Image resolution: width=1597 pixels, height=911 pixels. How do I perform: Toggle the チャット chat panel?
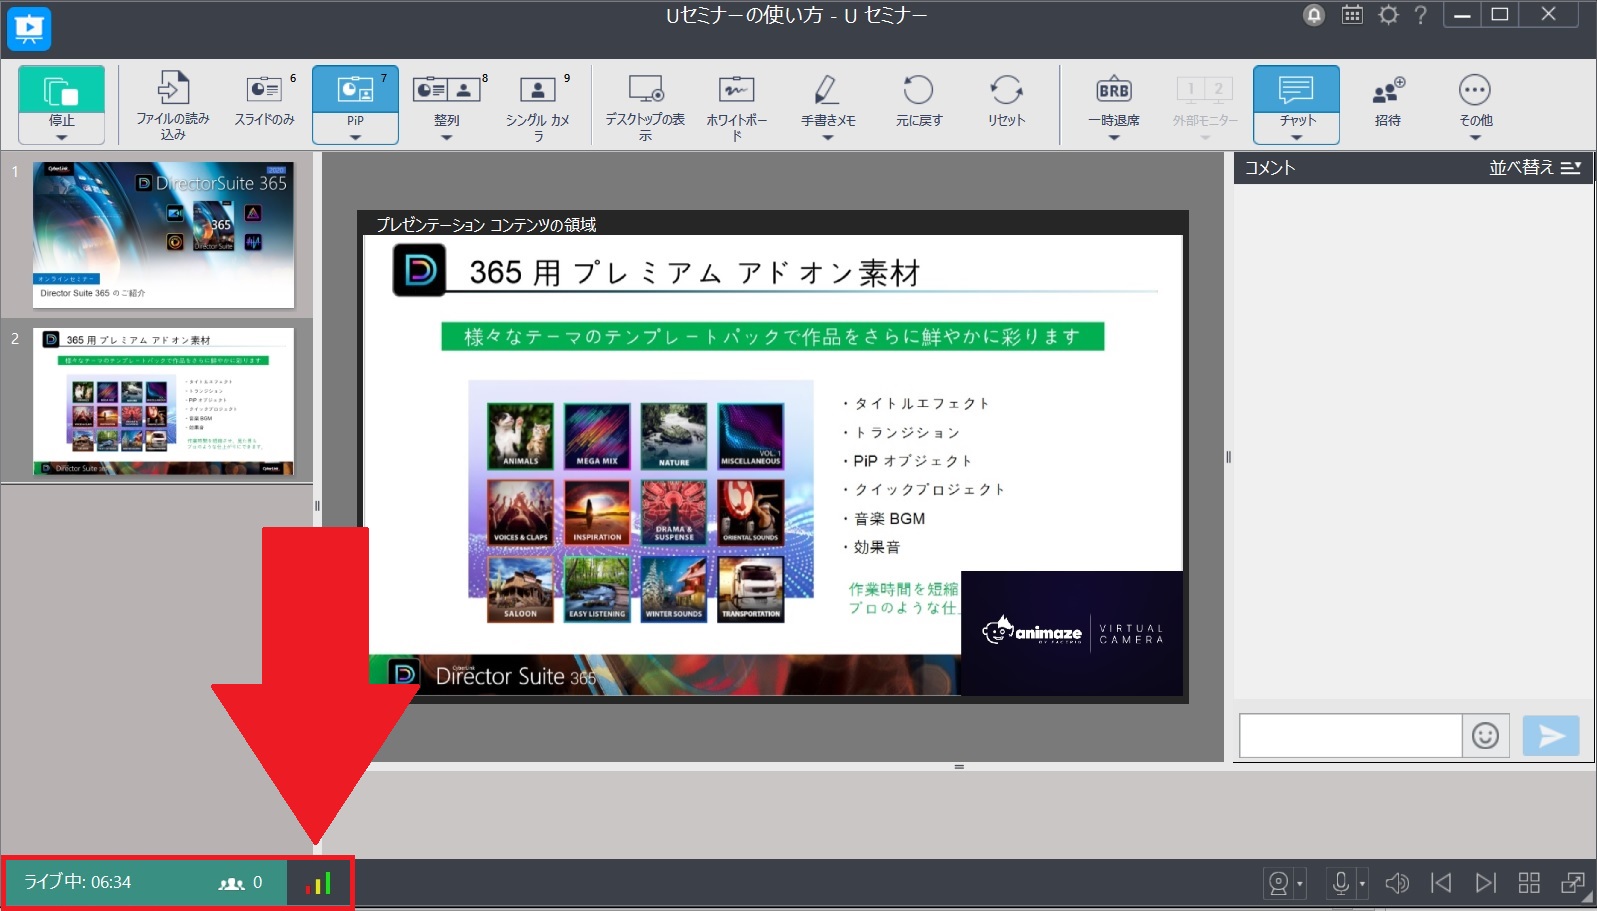(1296, 98)
